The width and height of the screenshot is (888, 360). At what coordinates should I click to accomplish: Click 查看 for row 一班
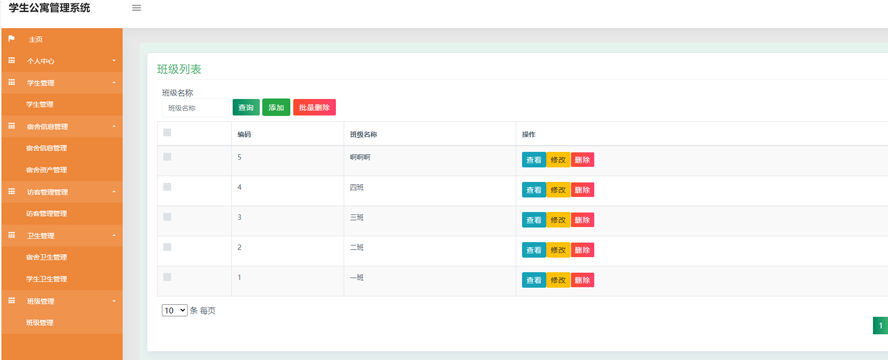534,280
